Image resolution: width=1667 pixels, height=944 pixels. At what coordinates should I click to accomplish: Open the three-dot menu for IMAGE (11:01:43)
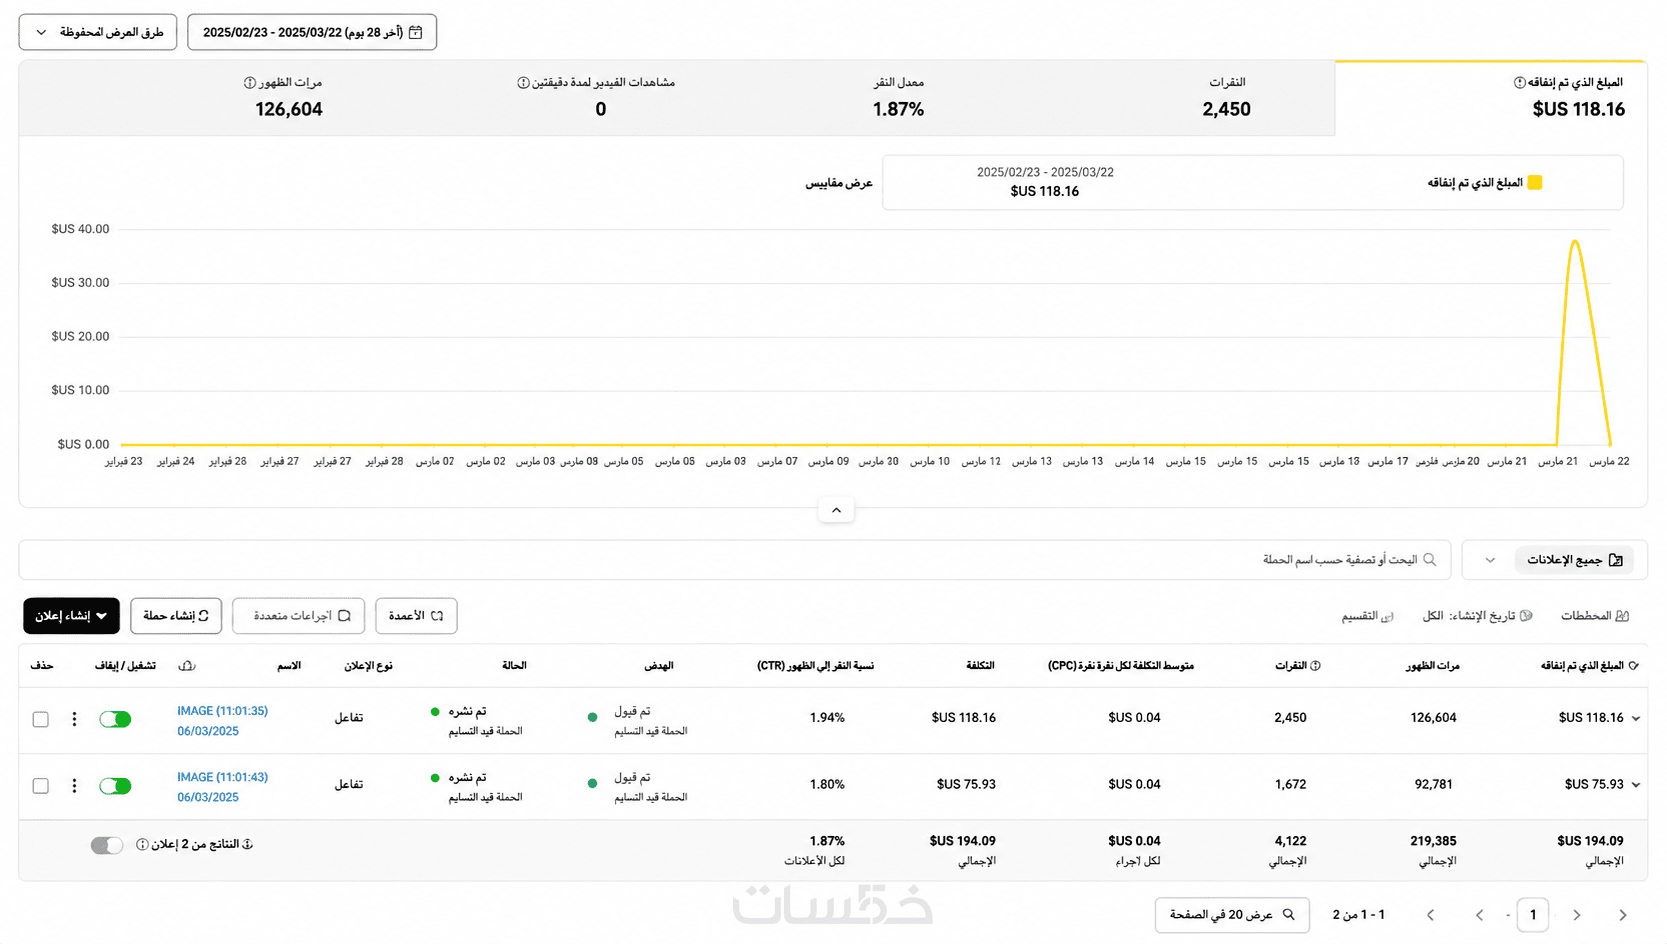point(74,786)
